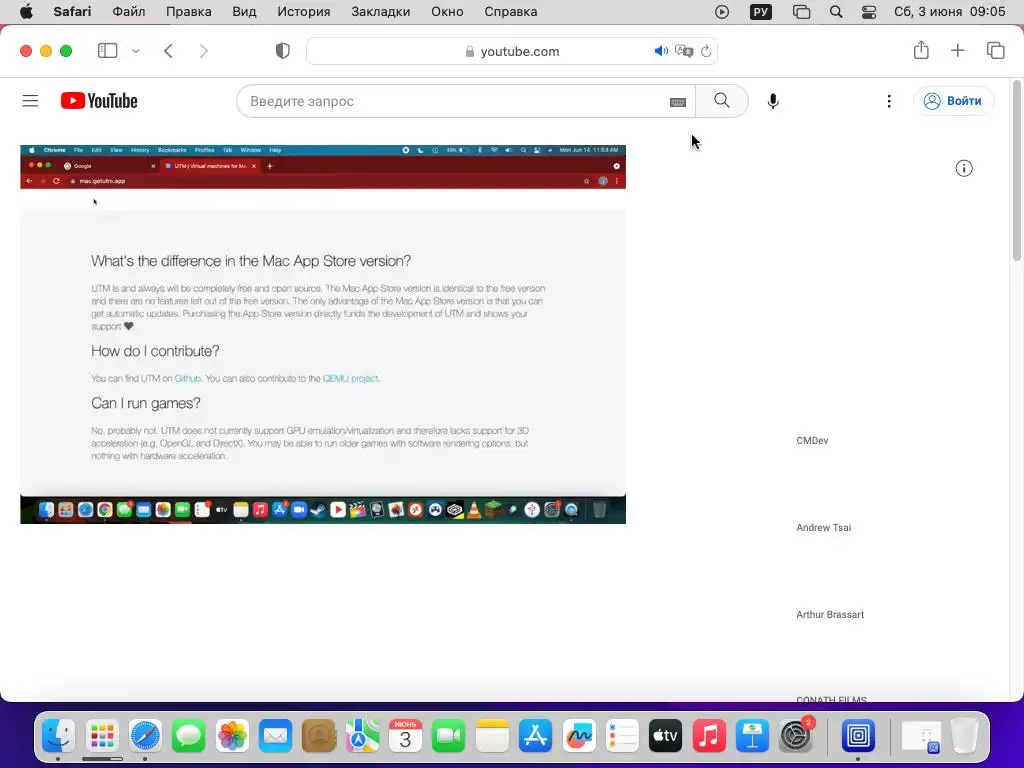This screenshot has width=1024, height=768.
Task: Open the Apple menu
Action: (26, 12)
